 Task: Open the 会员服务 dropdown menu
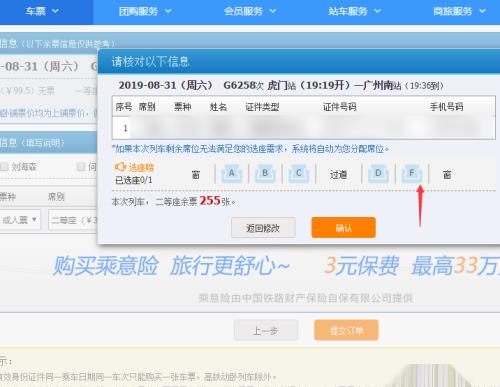point(250,11)
